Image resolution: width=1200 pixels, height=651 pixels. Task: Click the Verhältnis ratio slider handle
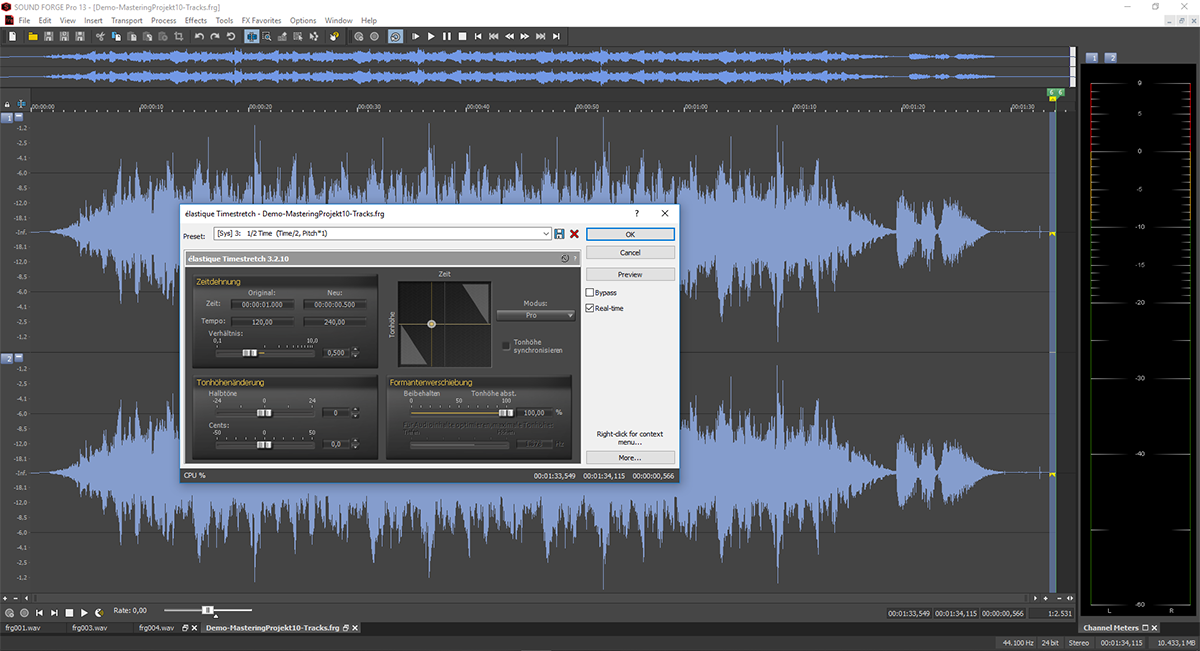tap(250, 353)
